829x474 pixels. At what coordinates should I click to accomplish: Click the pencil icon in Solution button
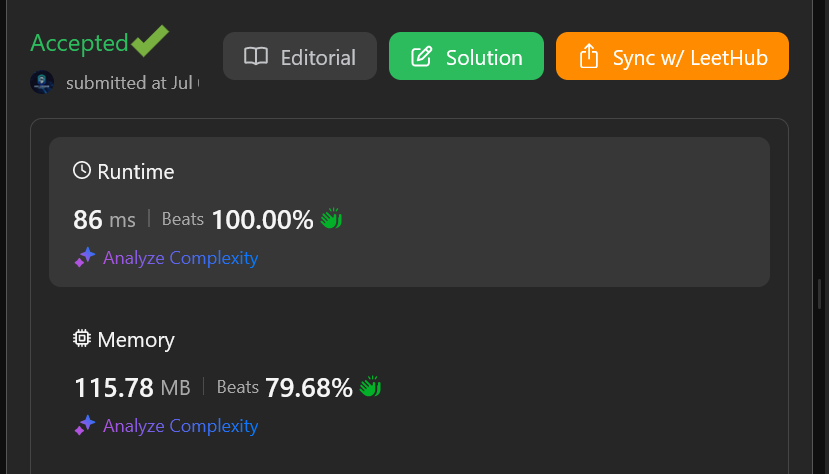422,57
